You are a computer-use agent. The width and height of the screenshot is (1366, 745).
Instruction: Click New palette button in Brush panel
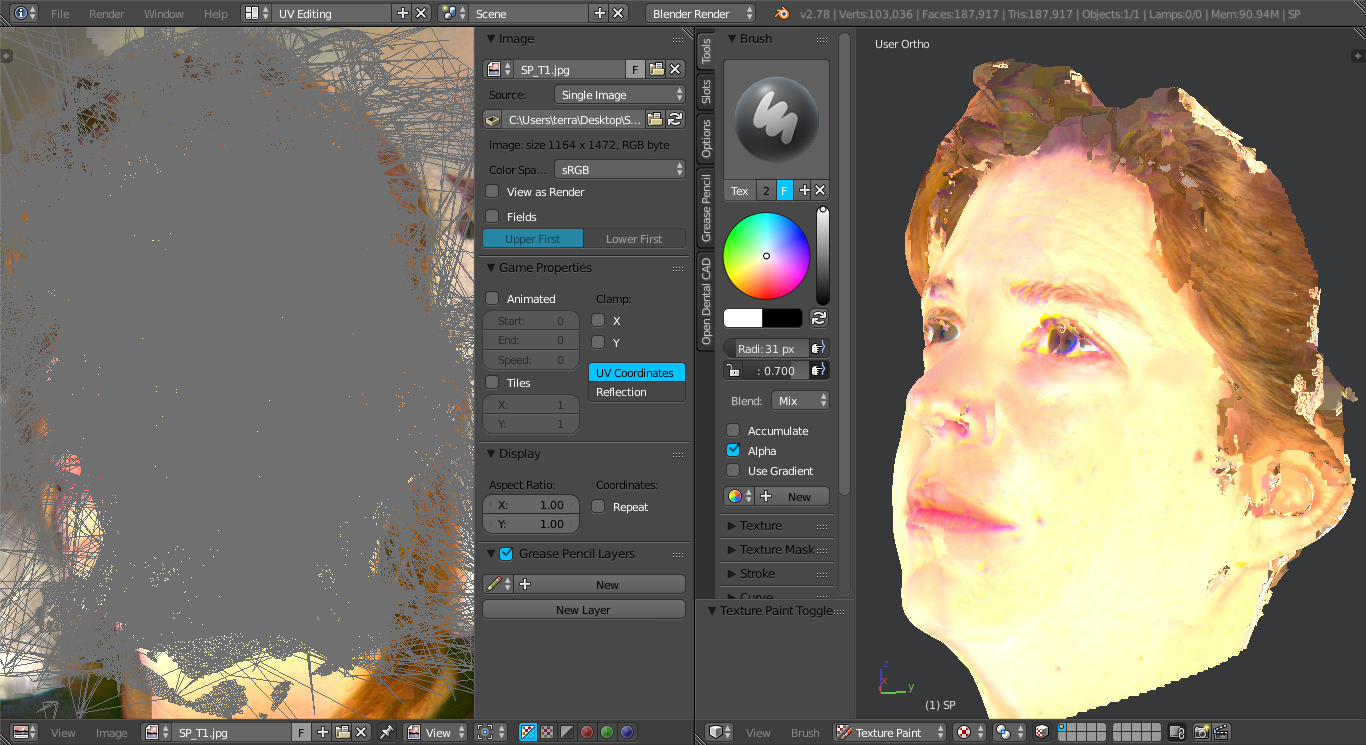coord(792,496)
